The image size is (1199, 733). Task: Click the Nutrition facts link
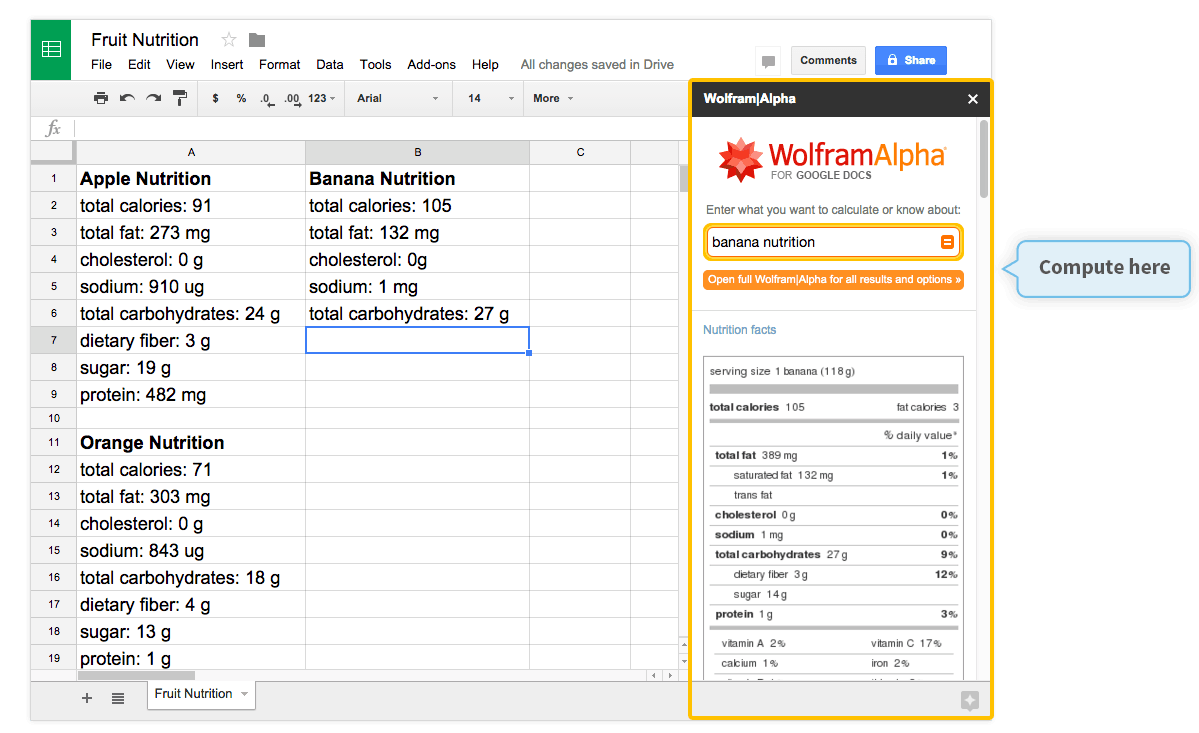tap(739, 330)
